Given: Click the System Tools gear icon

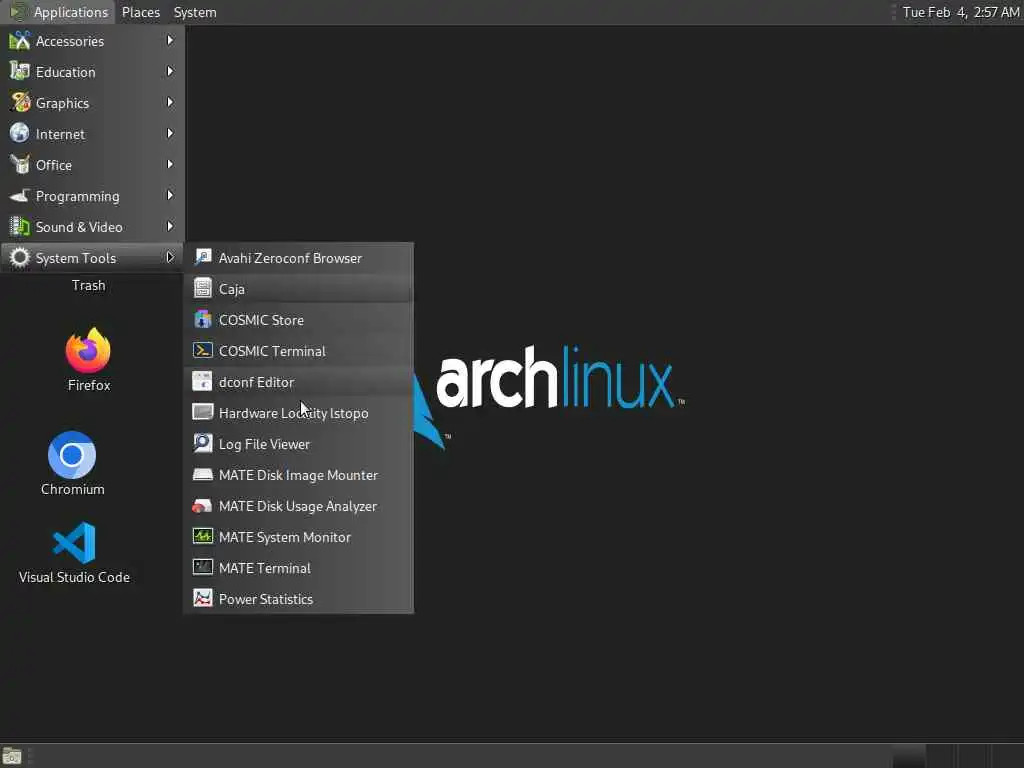Looking at the screenshot, I should 20,257.
